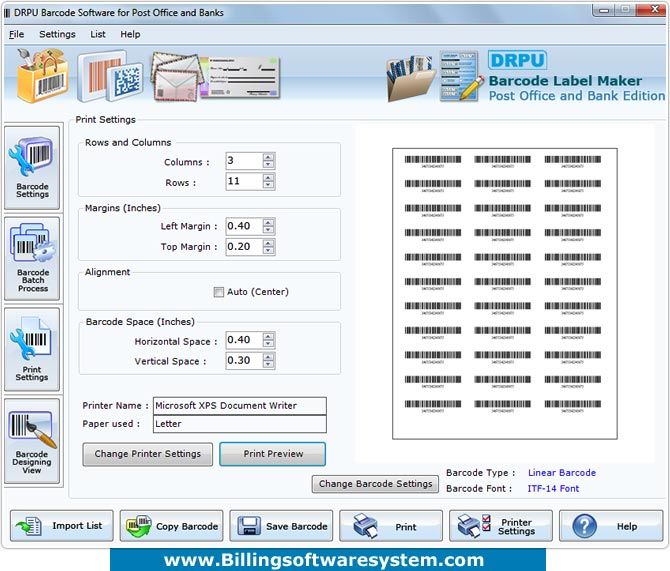
Task: Decrease the Left Margin spinner value
Action: (x=268, y=230)
